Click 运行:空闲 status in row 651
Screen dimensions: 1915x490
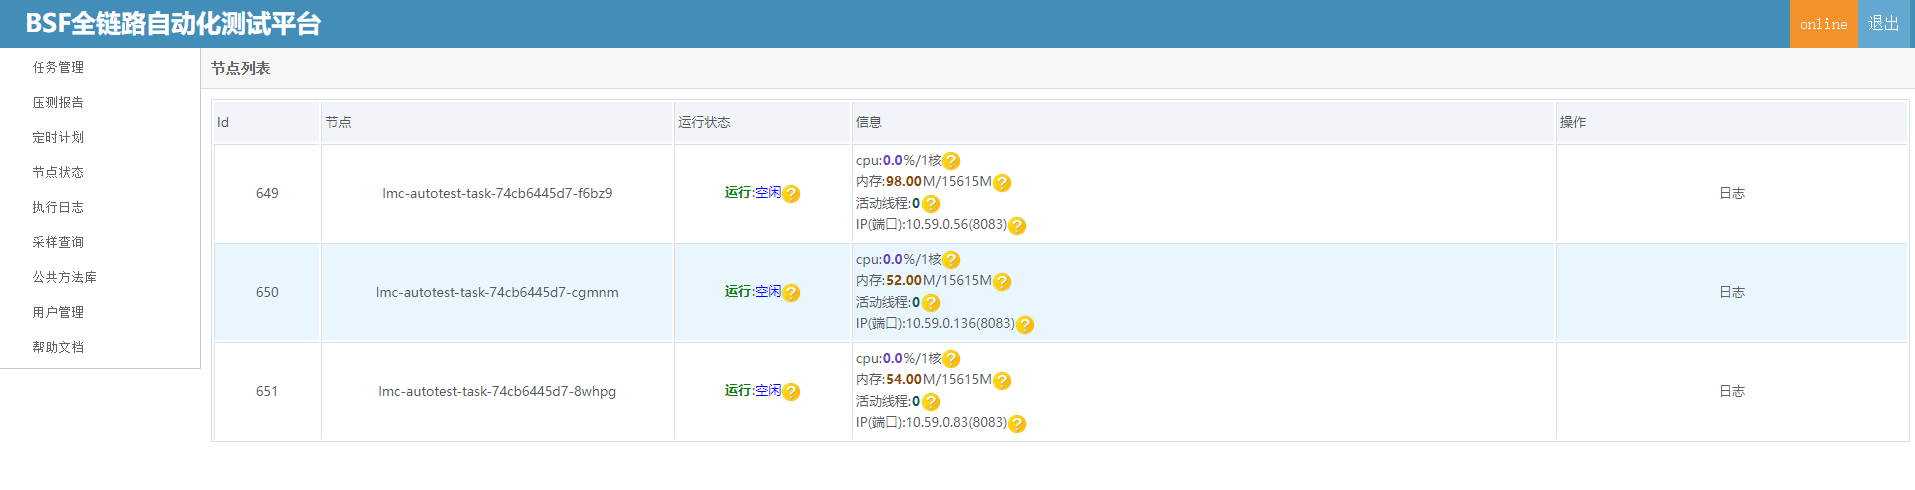pyautogui.click(x=753, y=390)
